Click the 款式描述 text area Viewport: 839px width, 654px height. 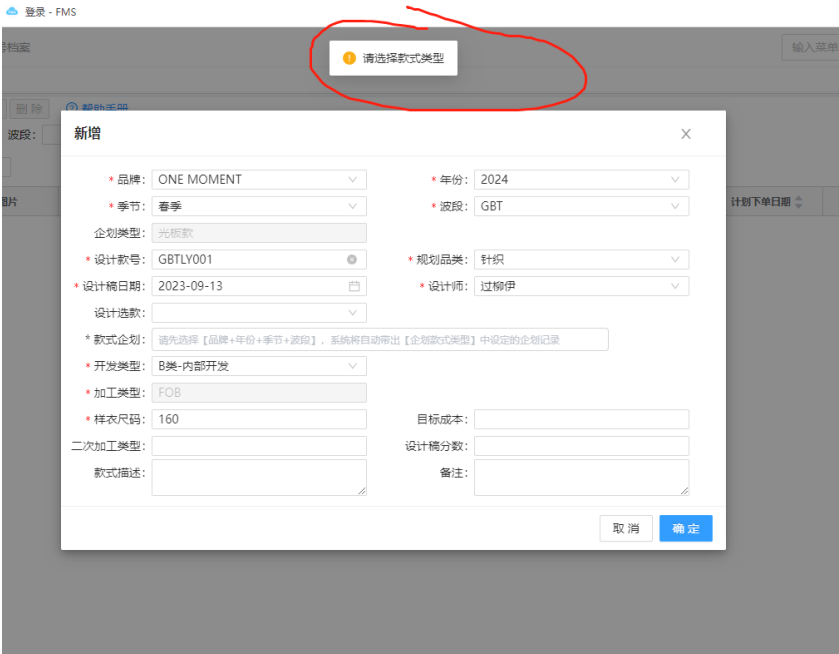(x=258, y=477)
